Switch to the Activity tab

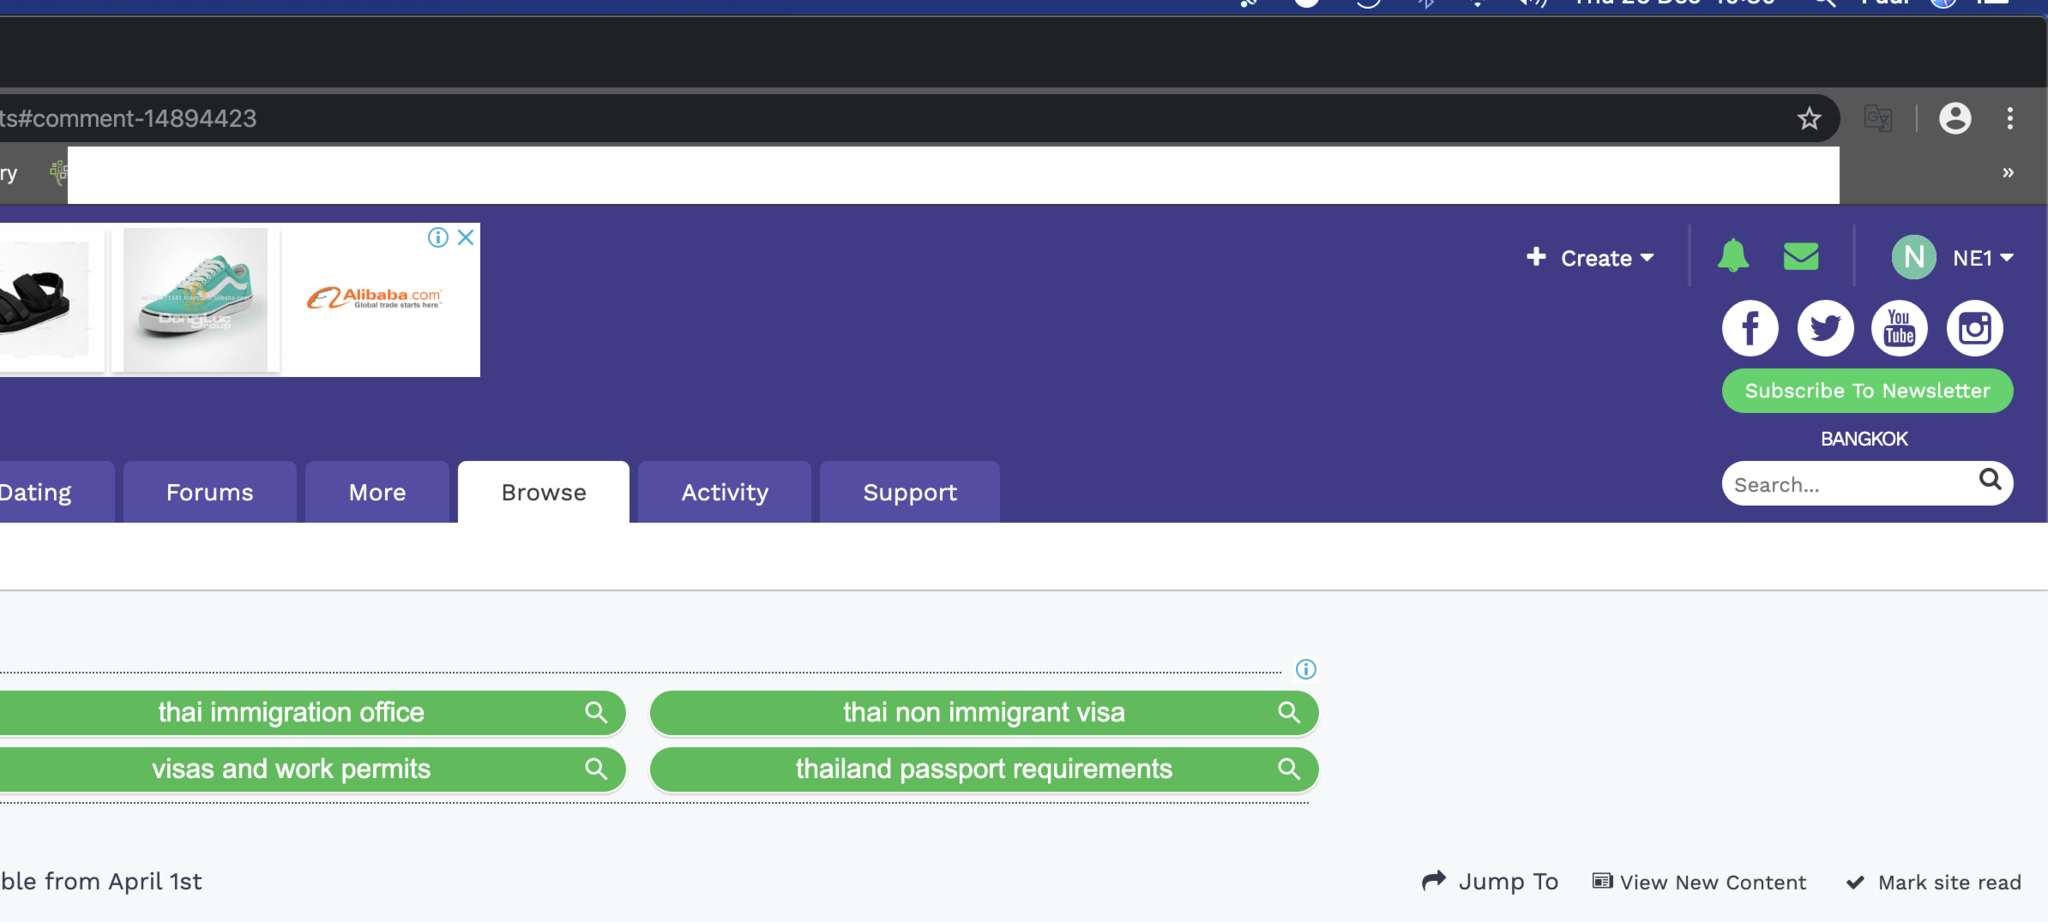pos(724,491)
